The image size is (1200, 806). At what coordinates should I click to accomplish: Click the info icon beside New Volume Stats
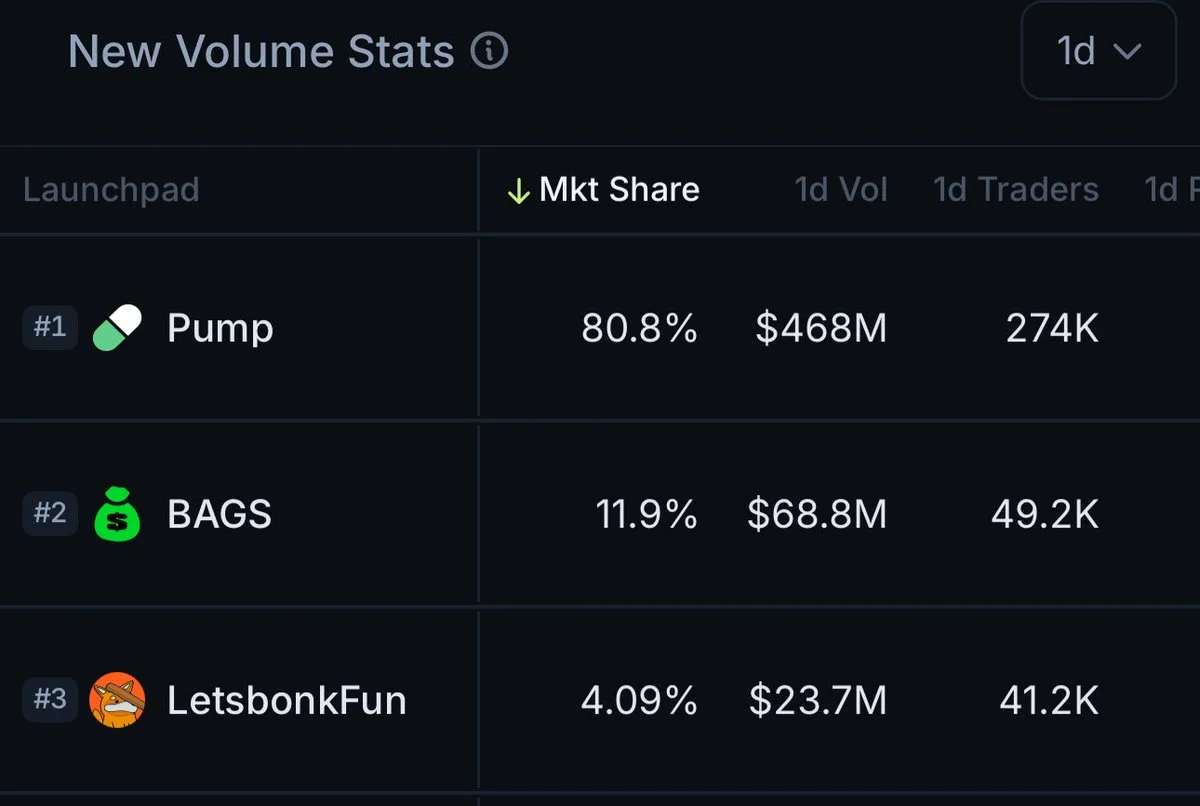(x=489, y=51)
